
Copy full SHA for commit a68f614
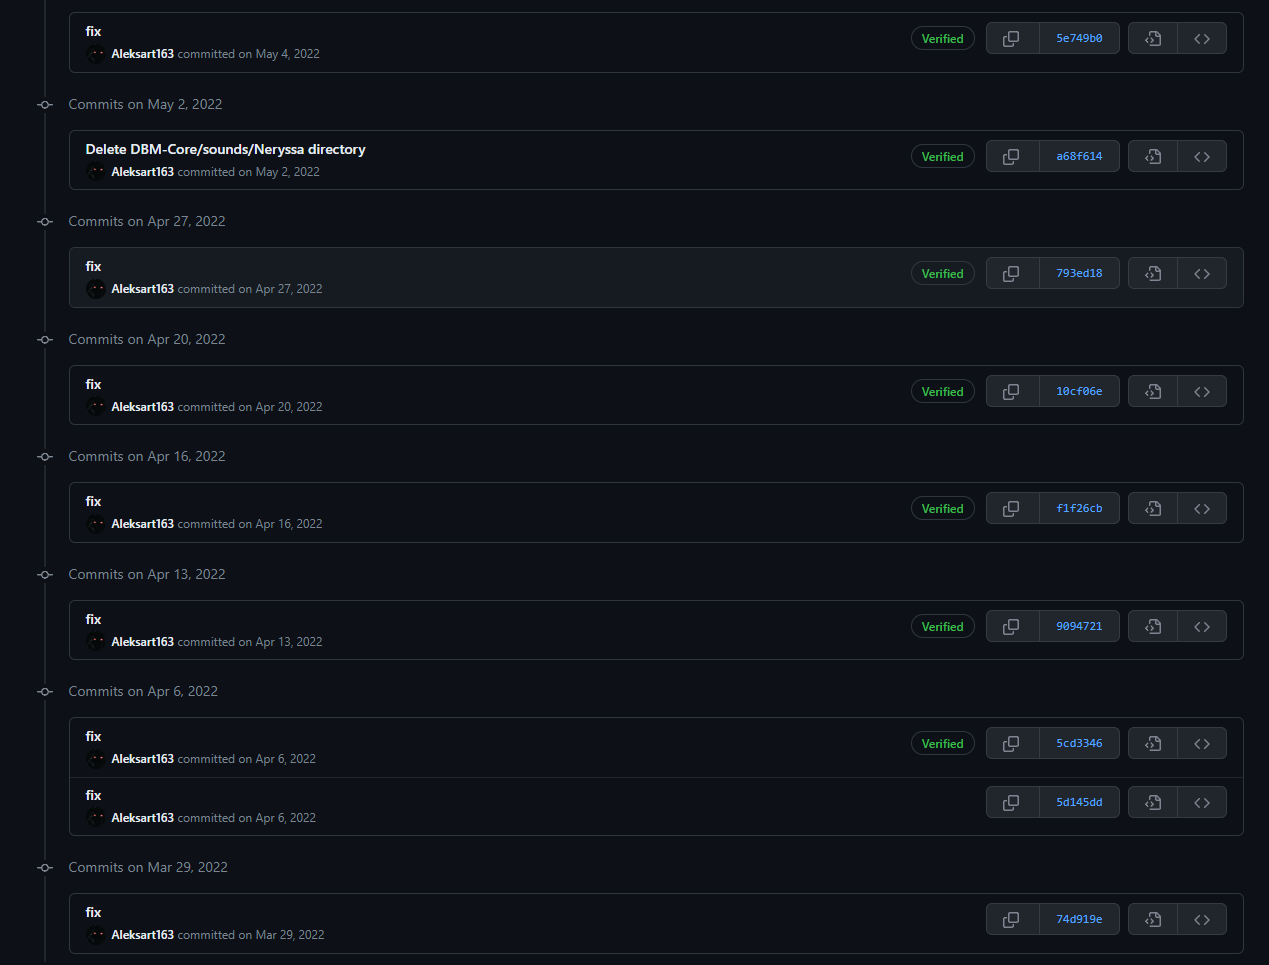coord(1011,157)
